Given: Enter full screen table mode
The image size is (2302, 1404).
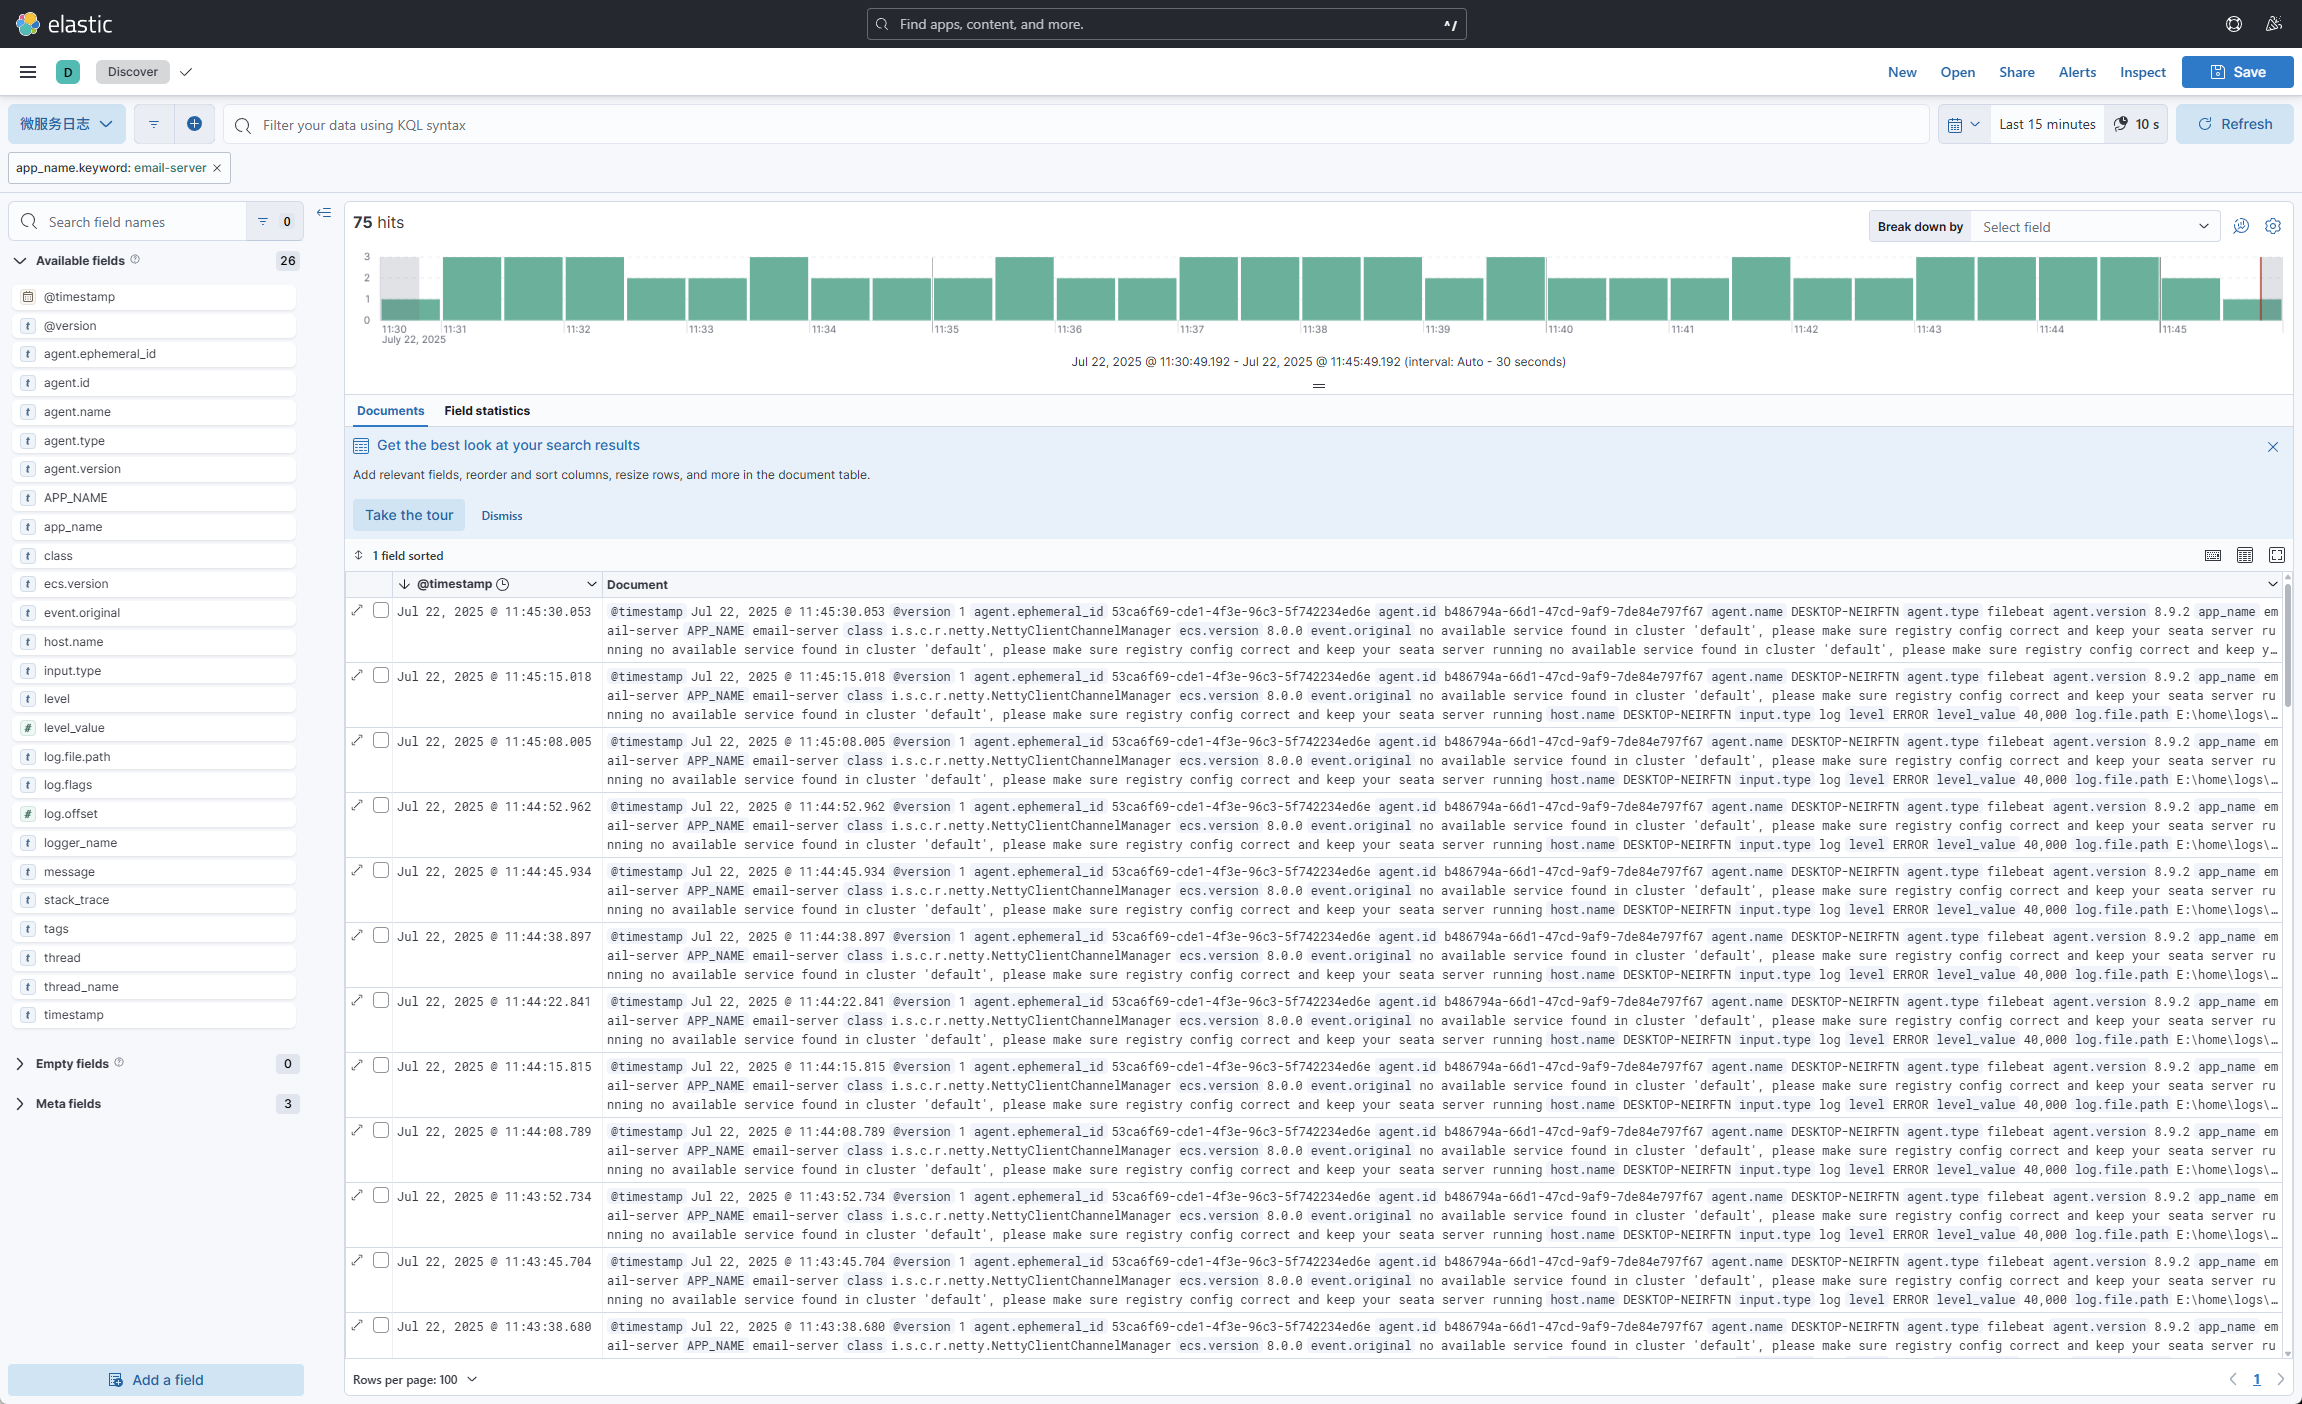Looking at the screenshot, I should pos(2277,555).
